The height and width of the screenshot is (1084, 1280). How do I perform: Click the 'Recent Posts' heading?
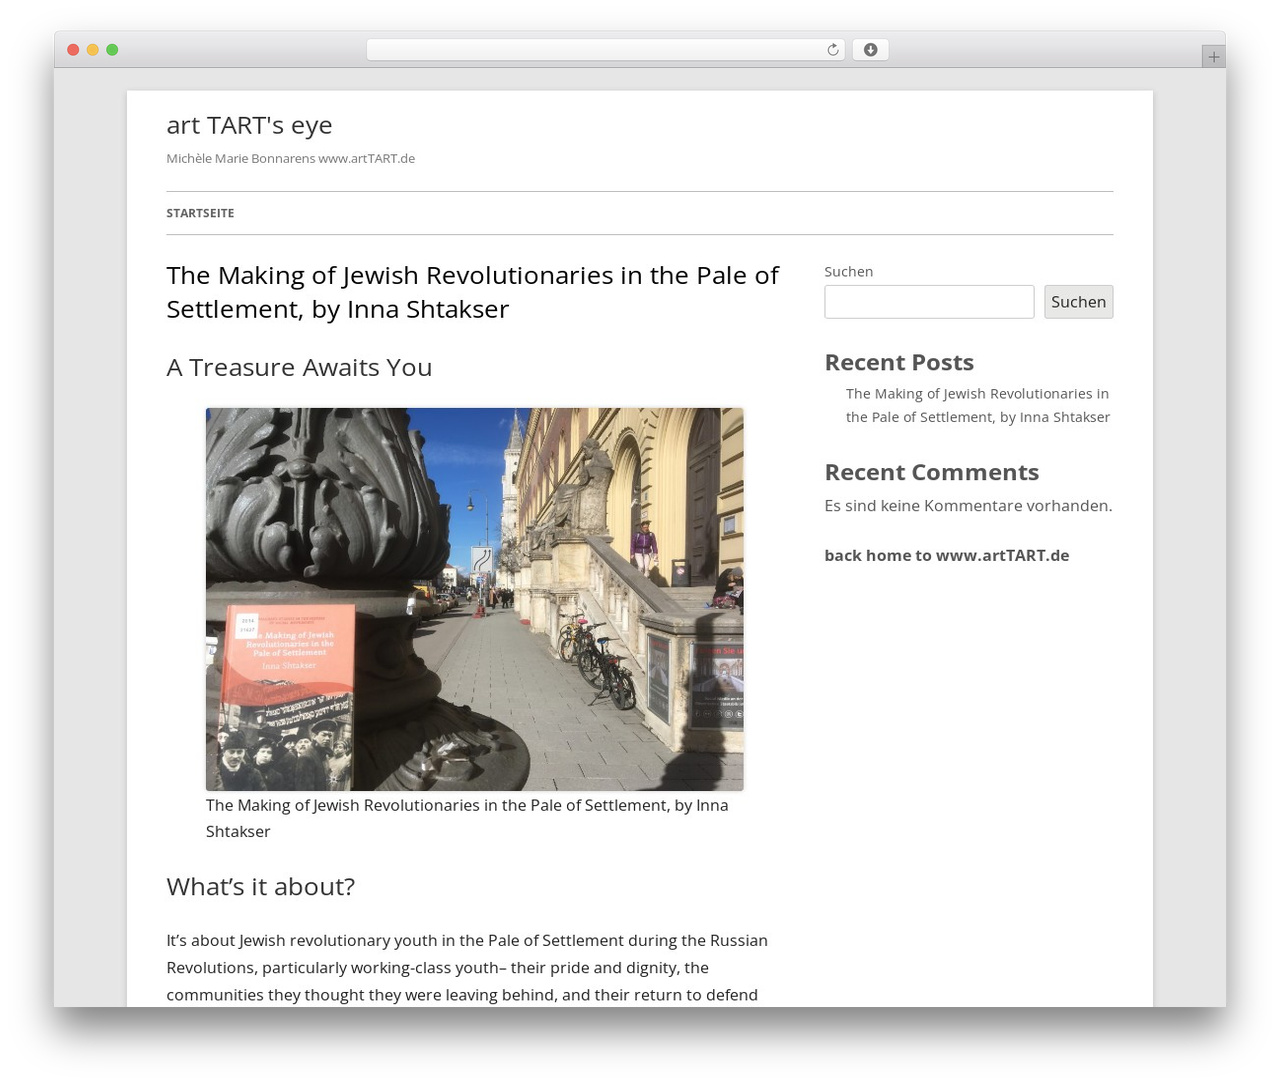pos(898,362)
